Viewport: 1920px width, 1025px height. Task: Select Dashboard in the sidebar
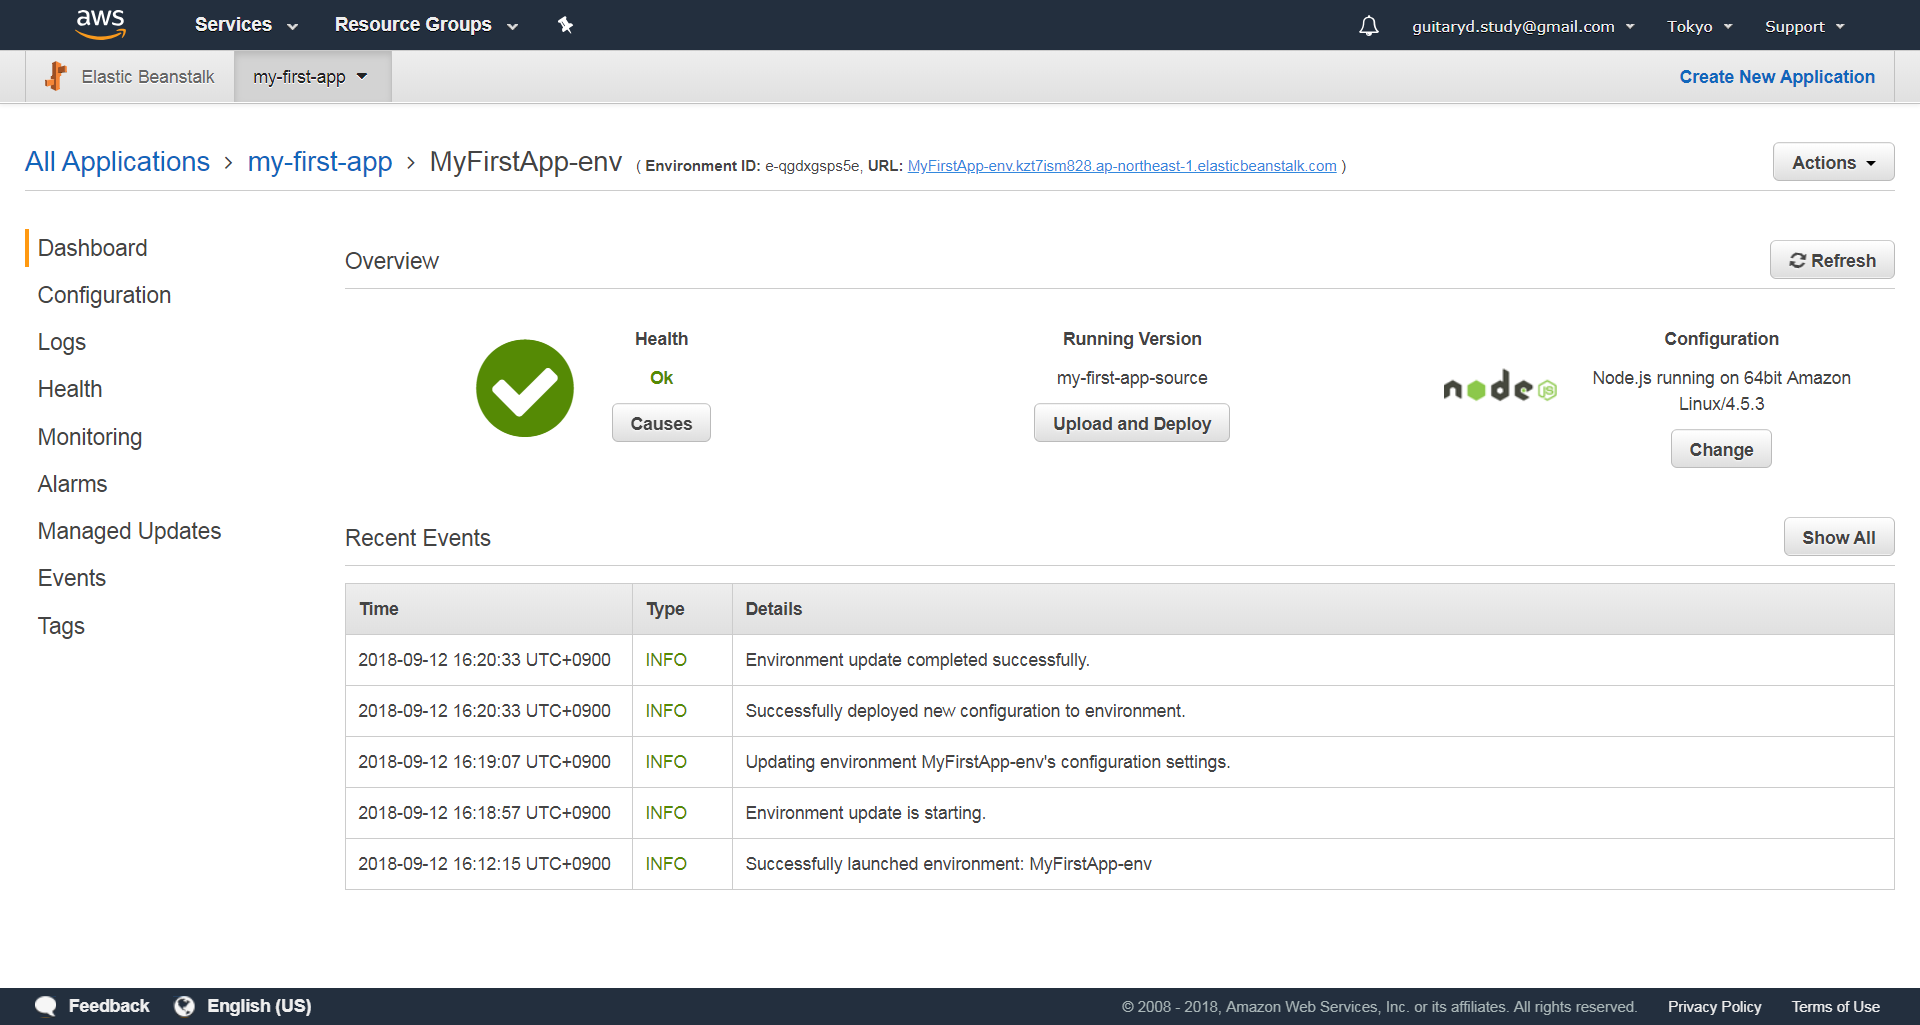(92, 248)
